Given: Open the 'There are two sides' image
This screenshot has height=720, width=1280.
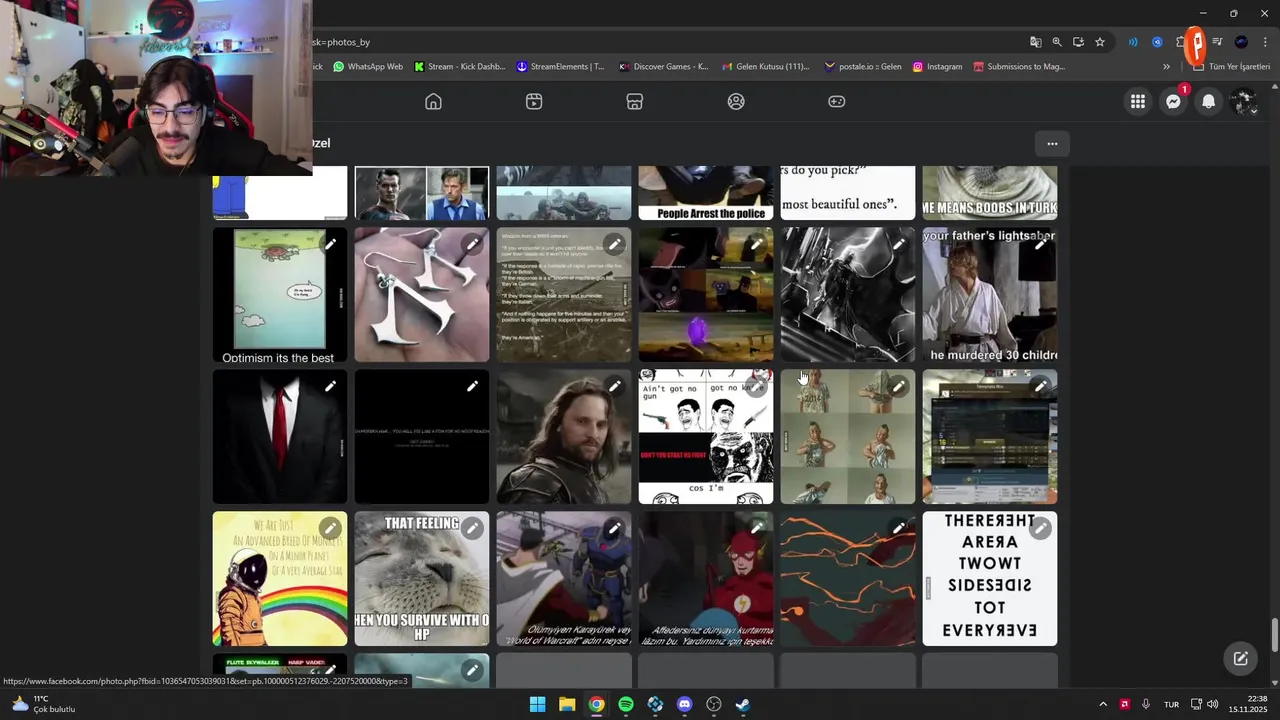Looking at the screenshot, I should point(990,579).
